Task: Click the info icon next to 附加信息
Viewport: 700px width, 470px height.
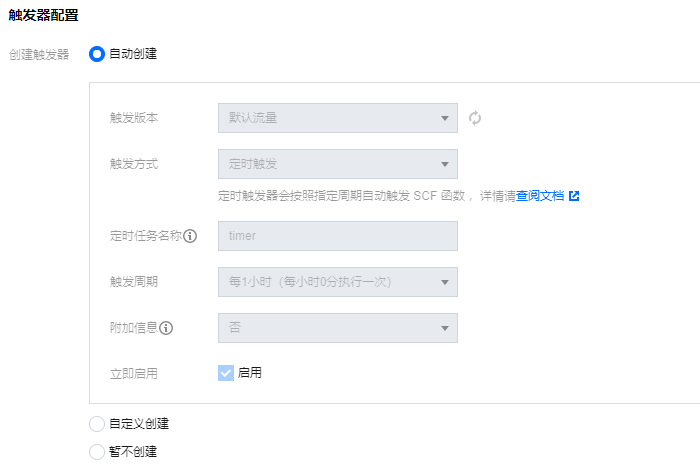Action: [x=166, y=328]
